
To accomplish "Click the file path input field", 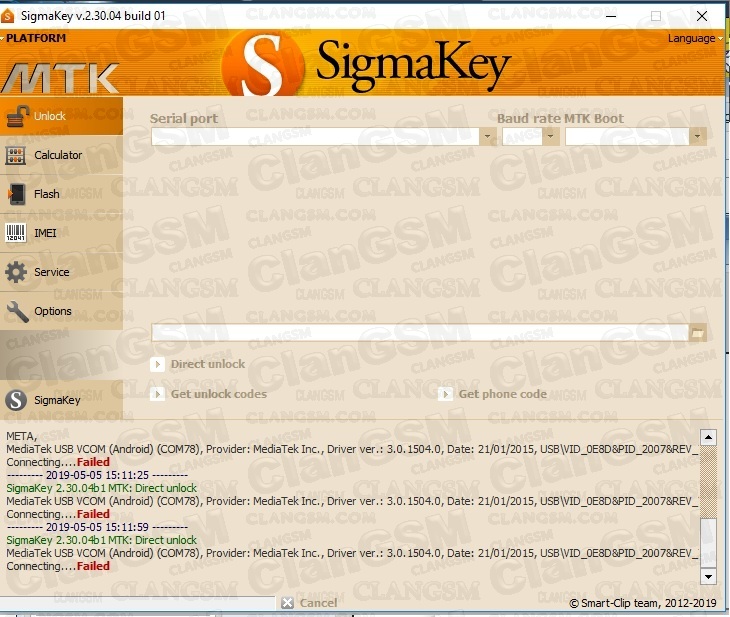I will [419, 333].
